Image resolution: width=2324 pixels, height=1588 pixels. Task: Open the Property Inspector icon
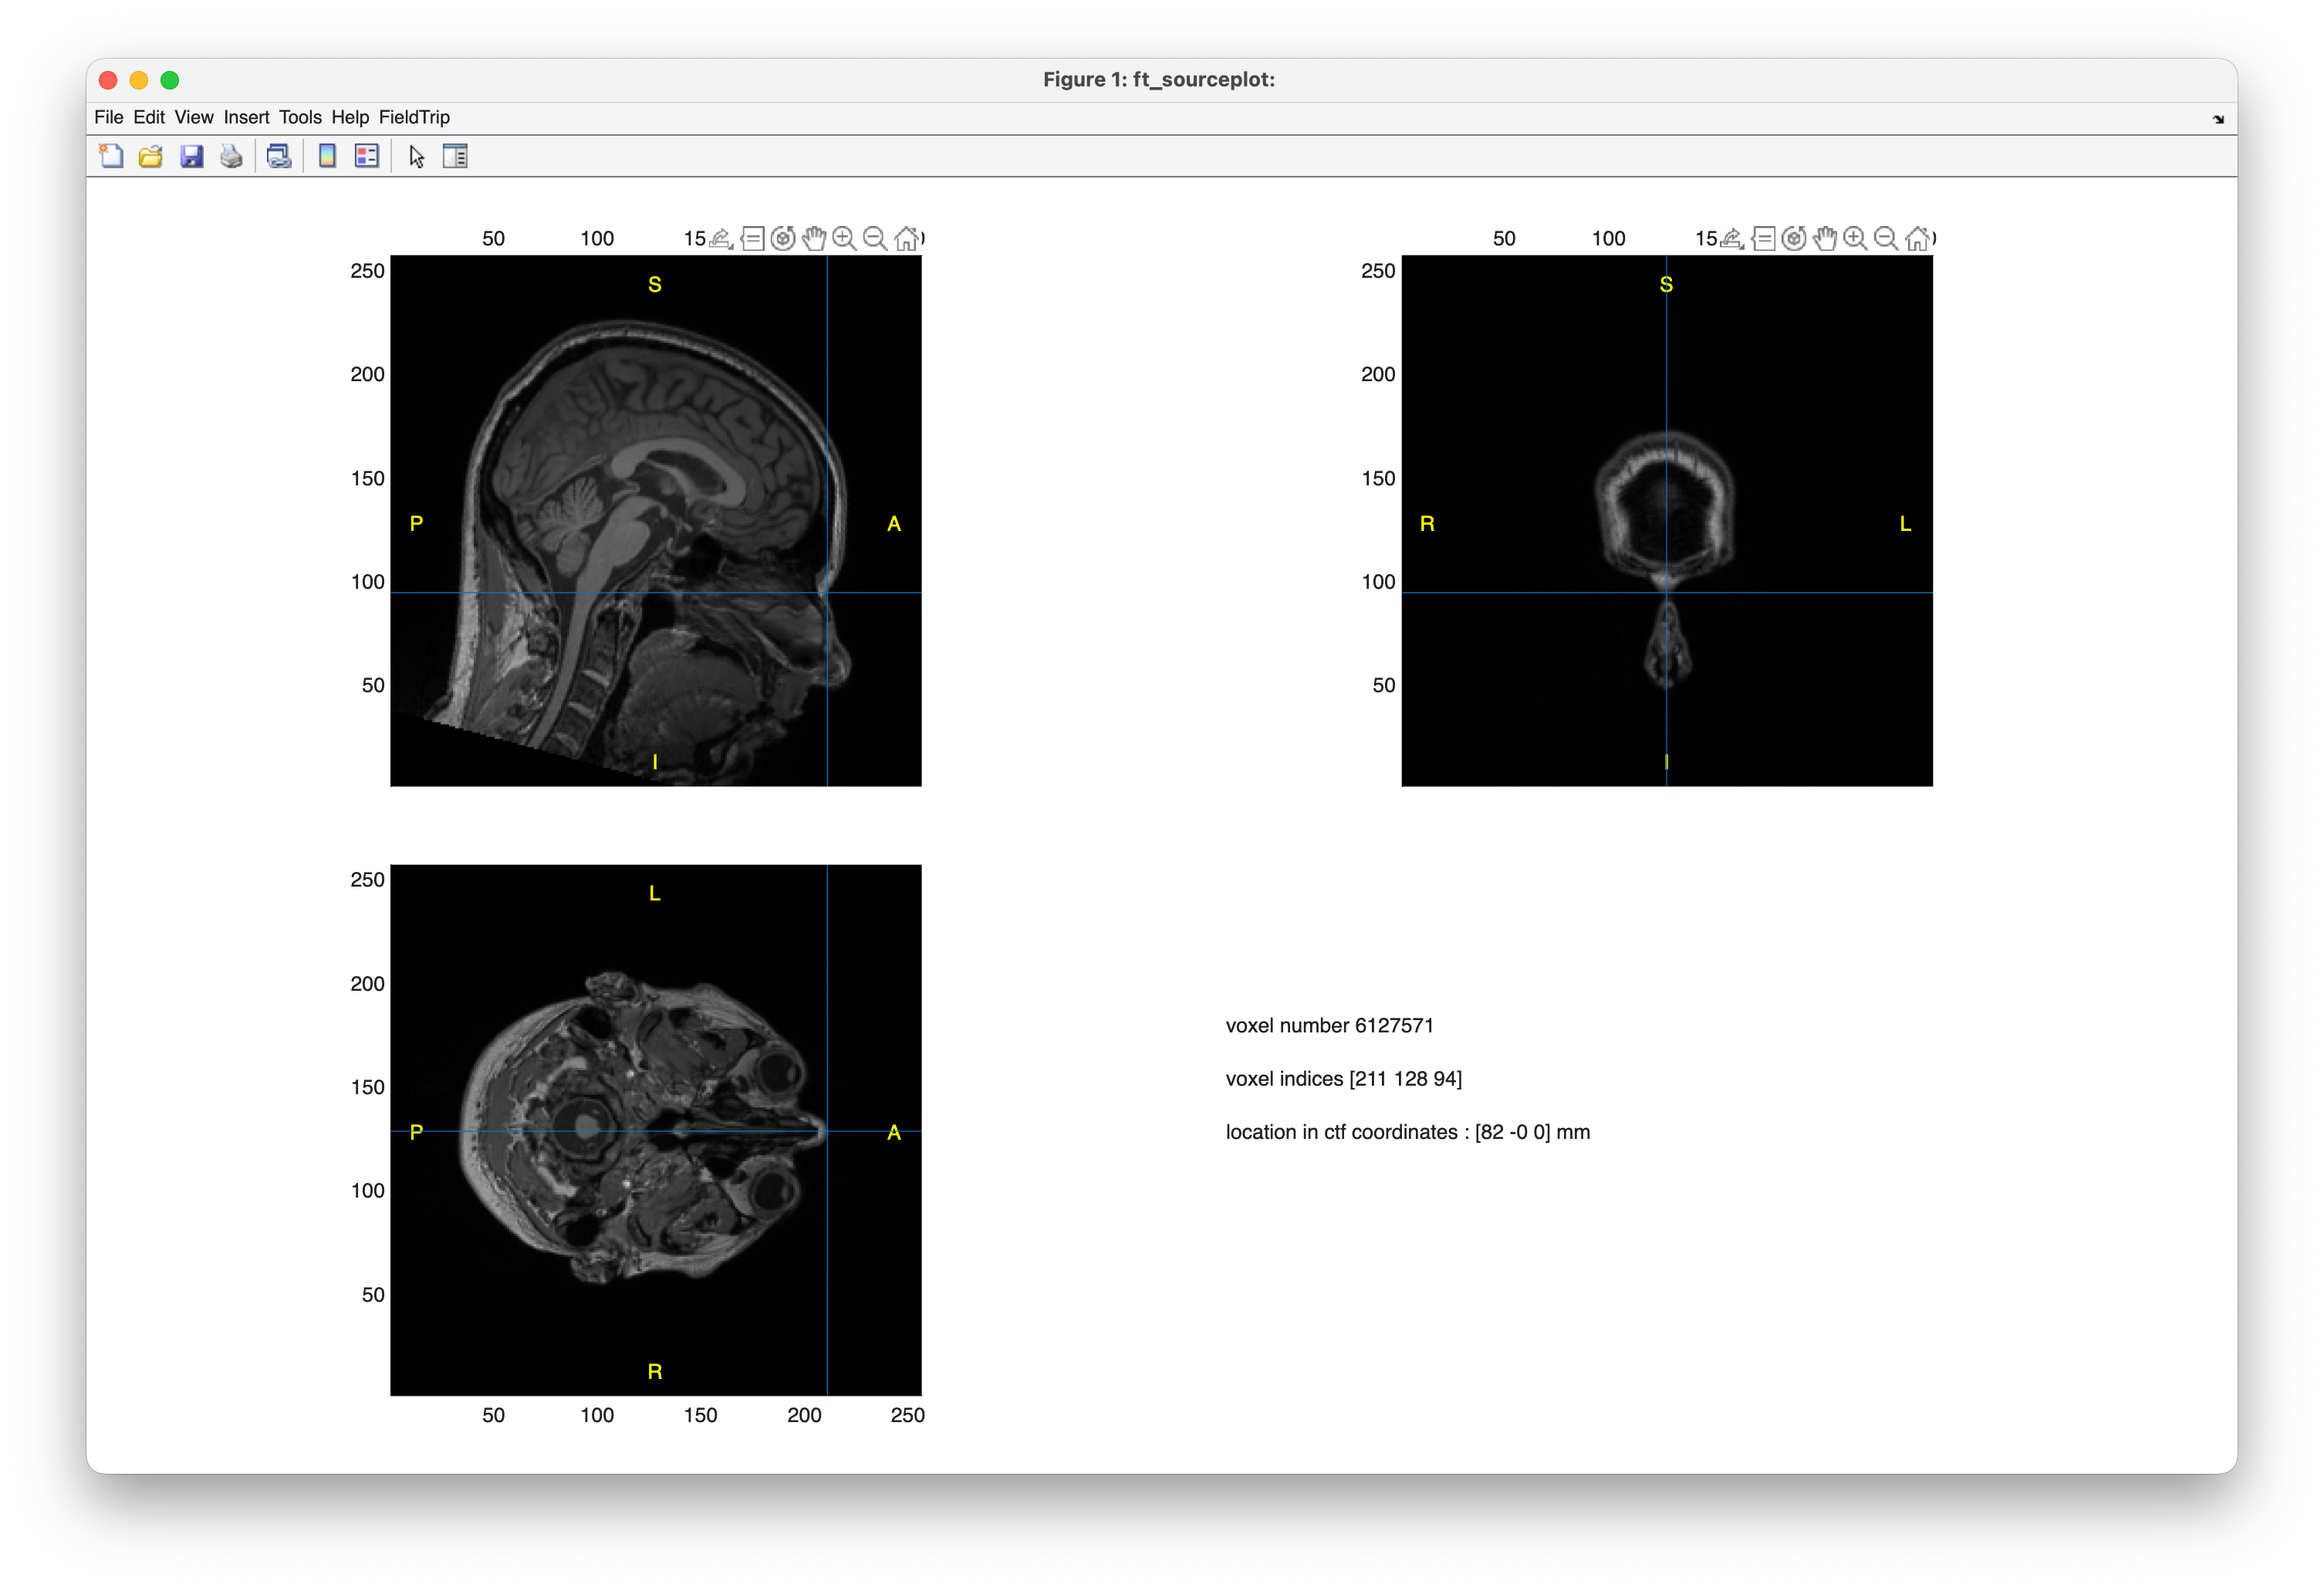coord(455,157)
